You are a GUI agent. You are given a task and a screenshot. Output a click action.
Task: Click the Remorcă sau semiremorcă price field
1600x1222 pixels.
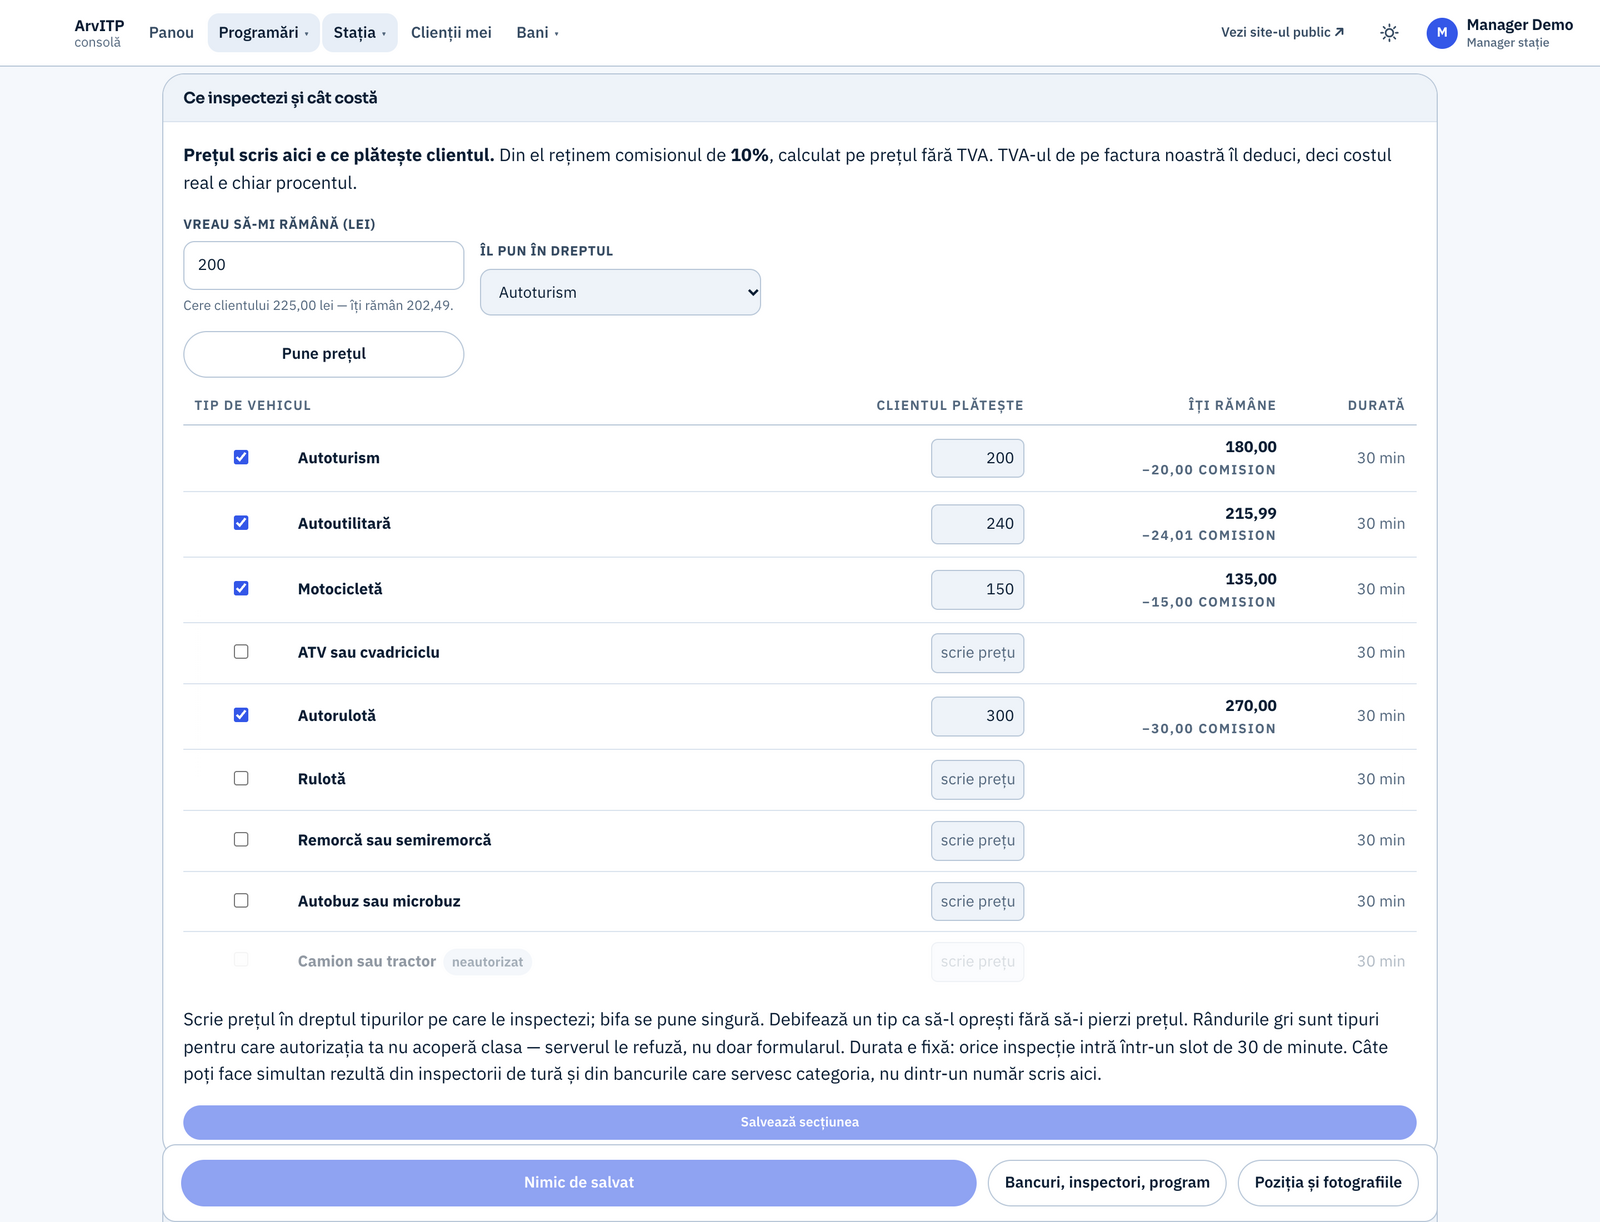pyautogui.click(x=977, y=841)
